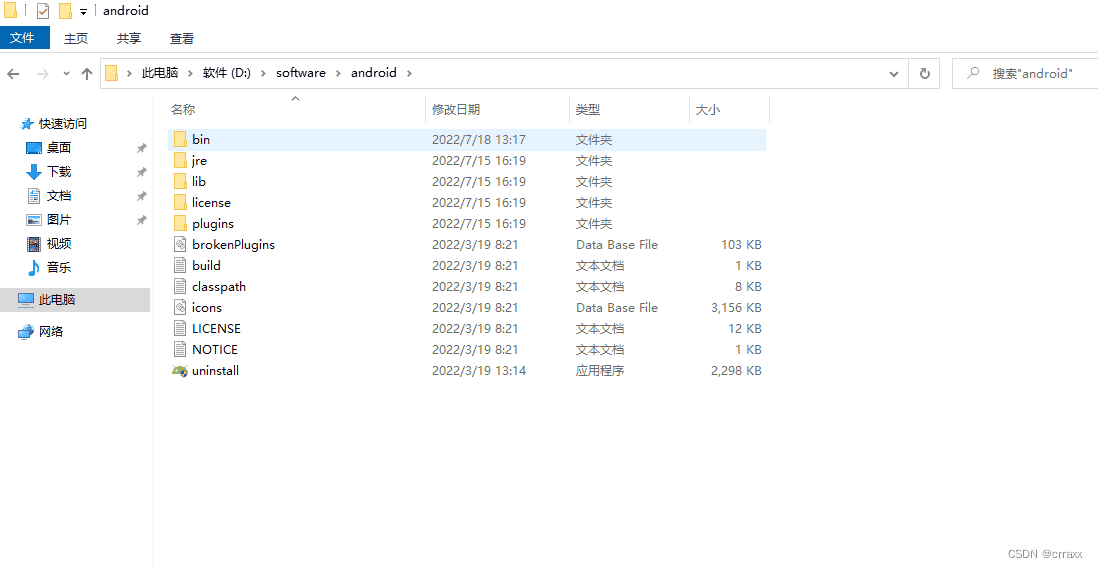Open Desktop (桌面) in quick access
The image size is (1098, 568).
click(x=59, y=148)
